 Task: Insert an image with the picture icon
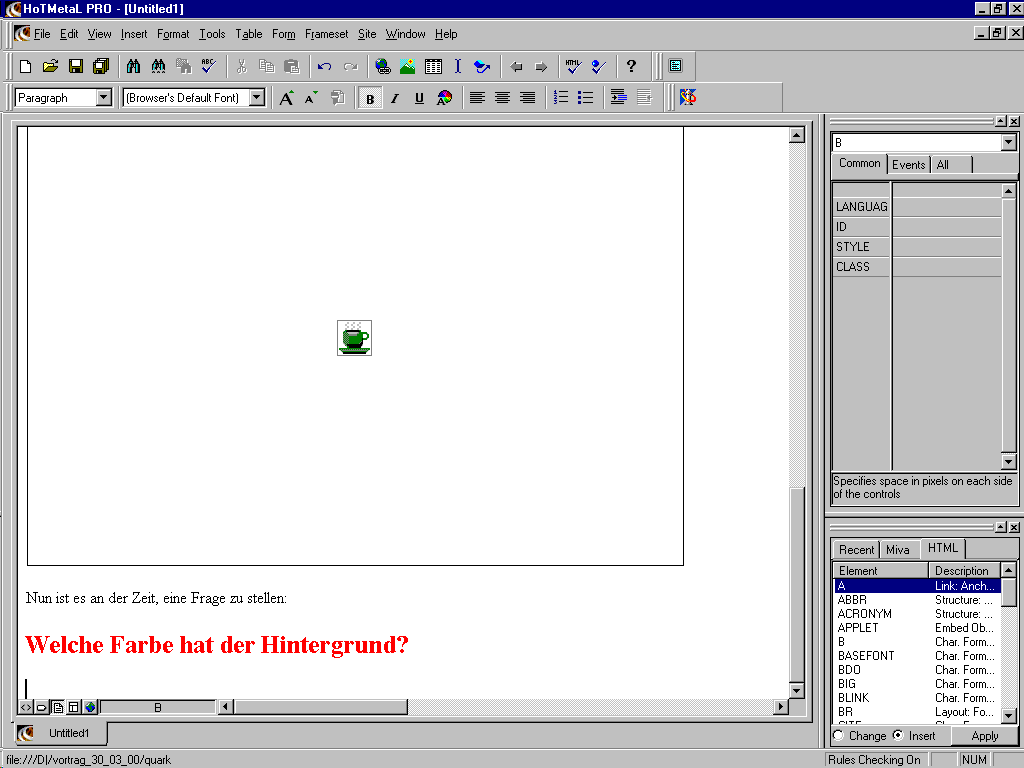coord(408,67)
